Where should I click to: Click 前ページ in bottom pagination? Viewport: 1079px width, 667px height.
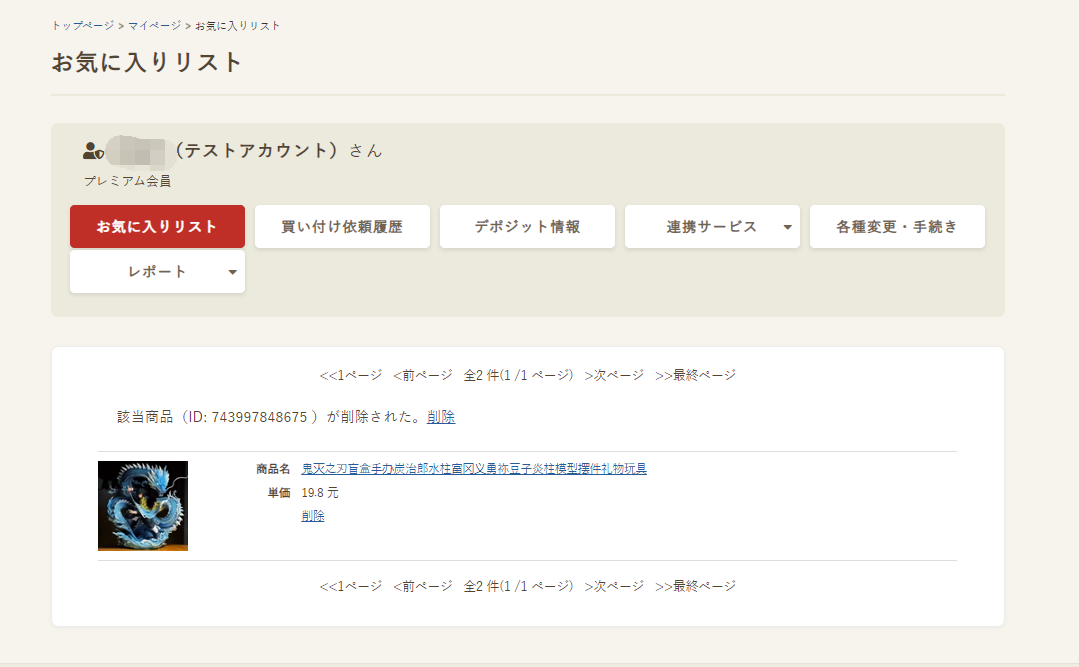coord(421,585)
